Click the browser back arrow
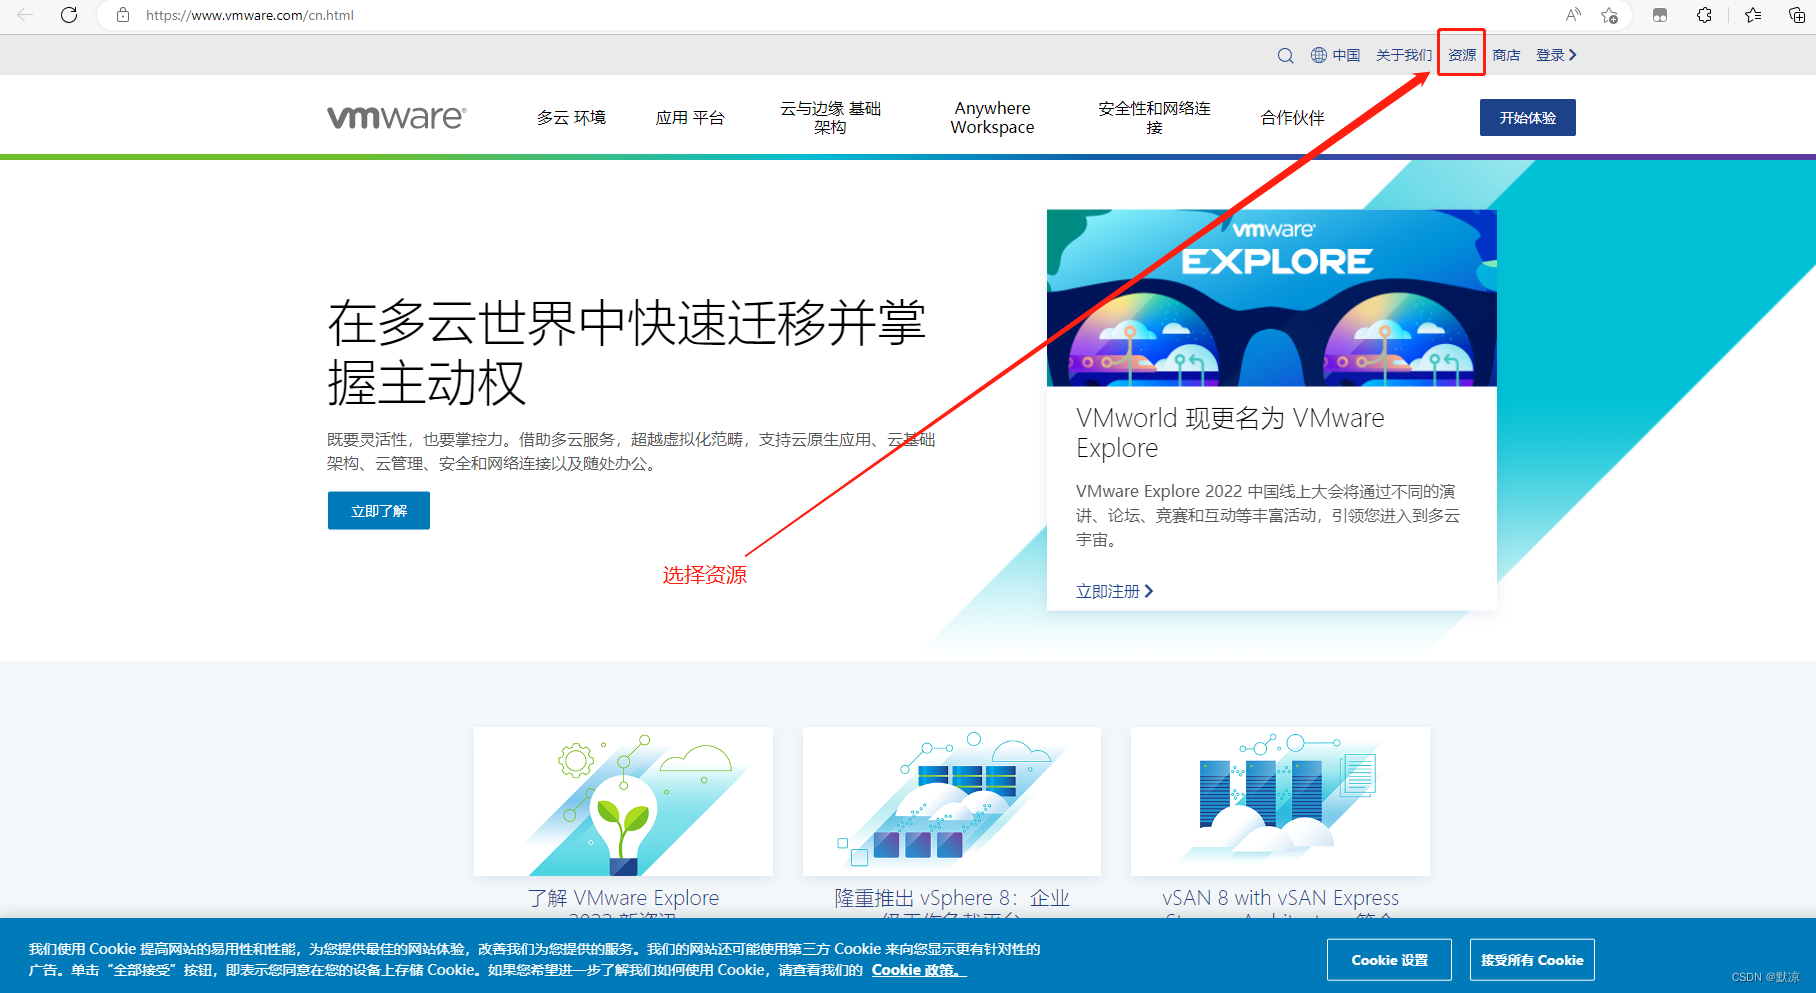1816x993 pixels. point(25,15)
